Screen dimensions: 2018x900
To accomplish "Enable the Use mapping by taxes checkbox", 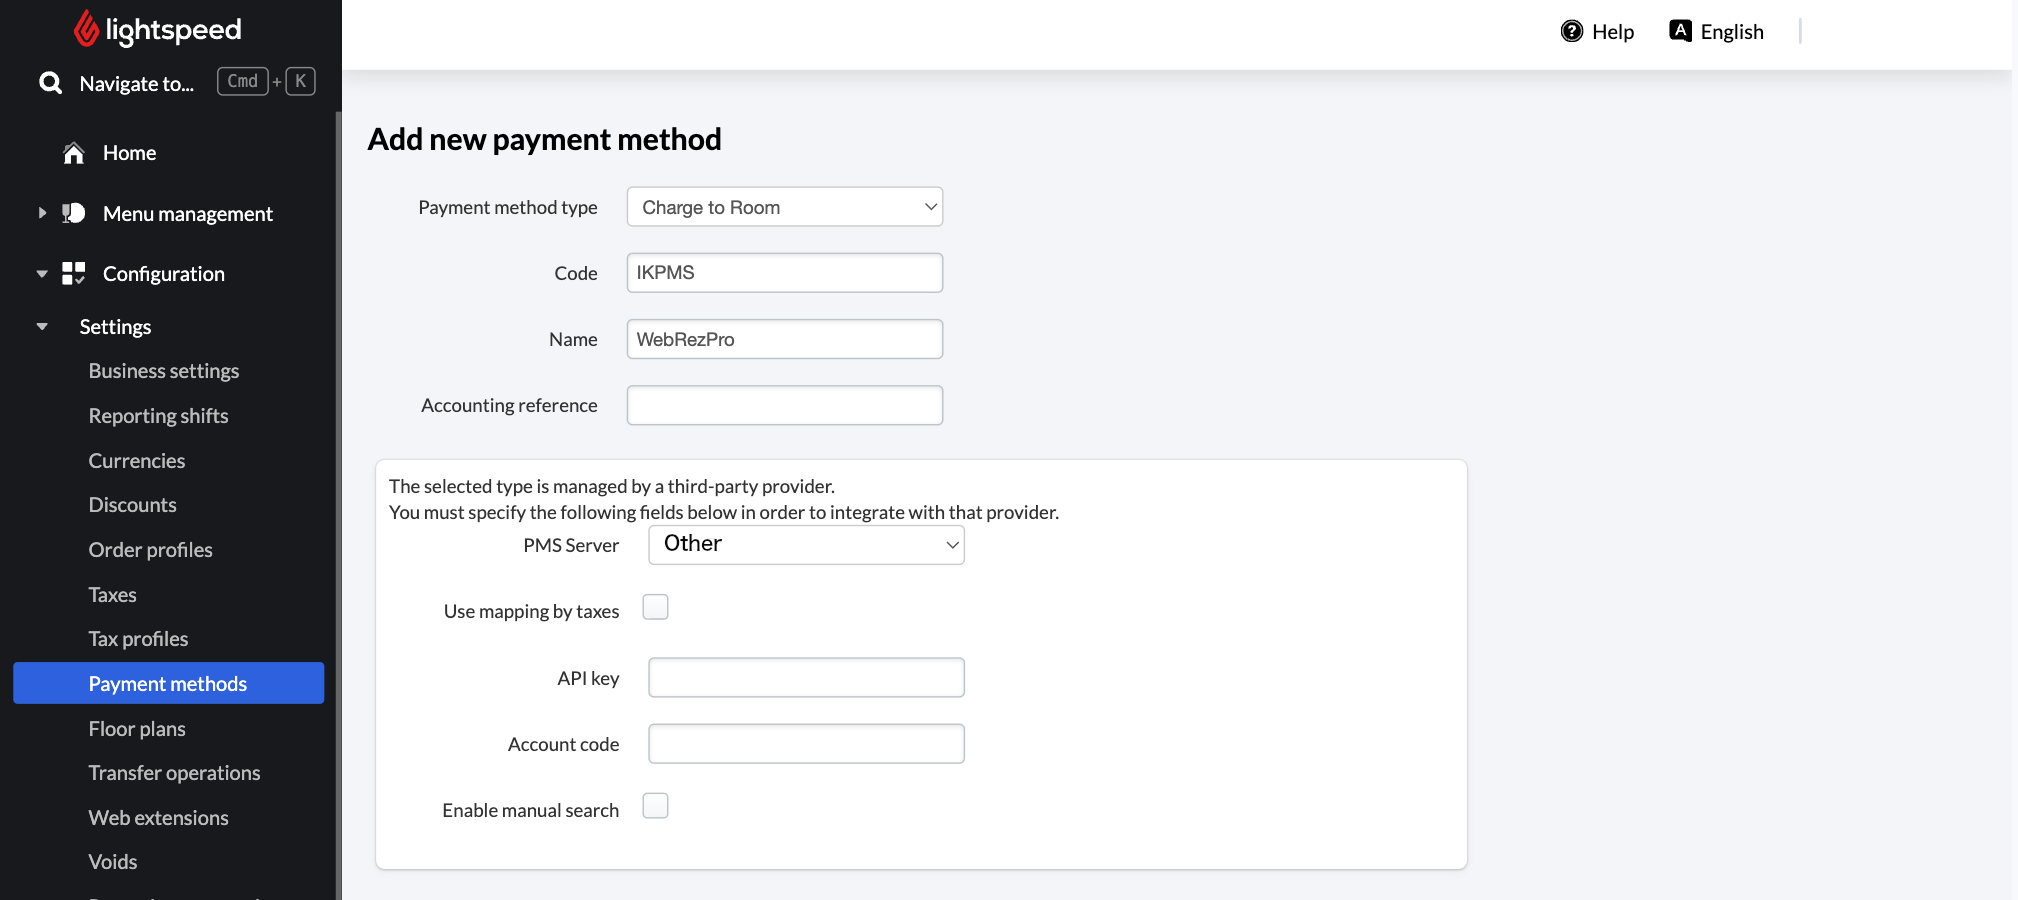I will (x=656, y=607).
